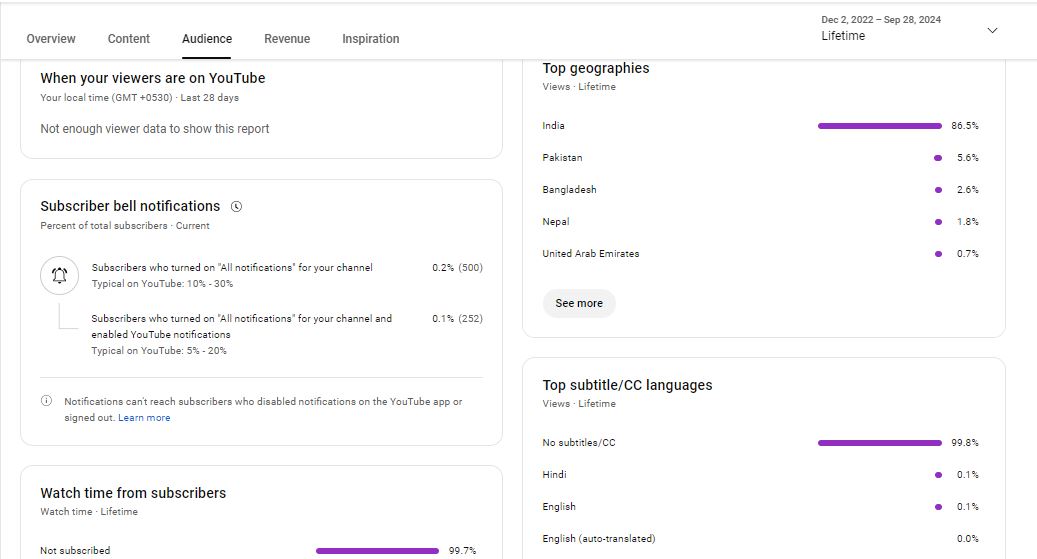Viewport: 1037px width, 559px height.
Task: Click the No subtitles/CC percentage bar
Action: (x=879, y=443)
